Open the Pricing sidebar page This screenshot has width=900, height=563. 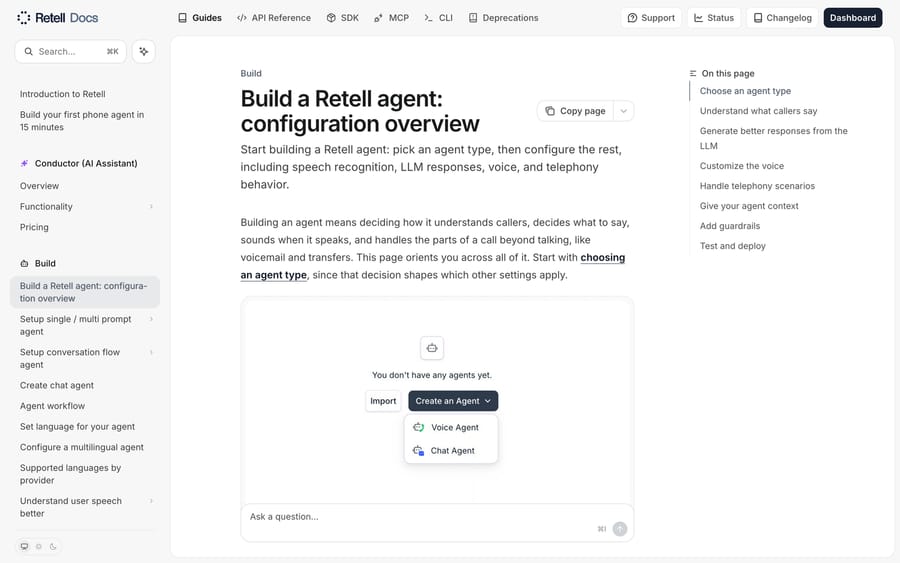[x=34, y=227]
